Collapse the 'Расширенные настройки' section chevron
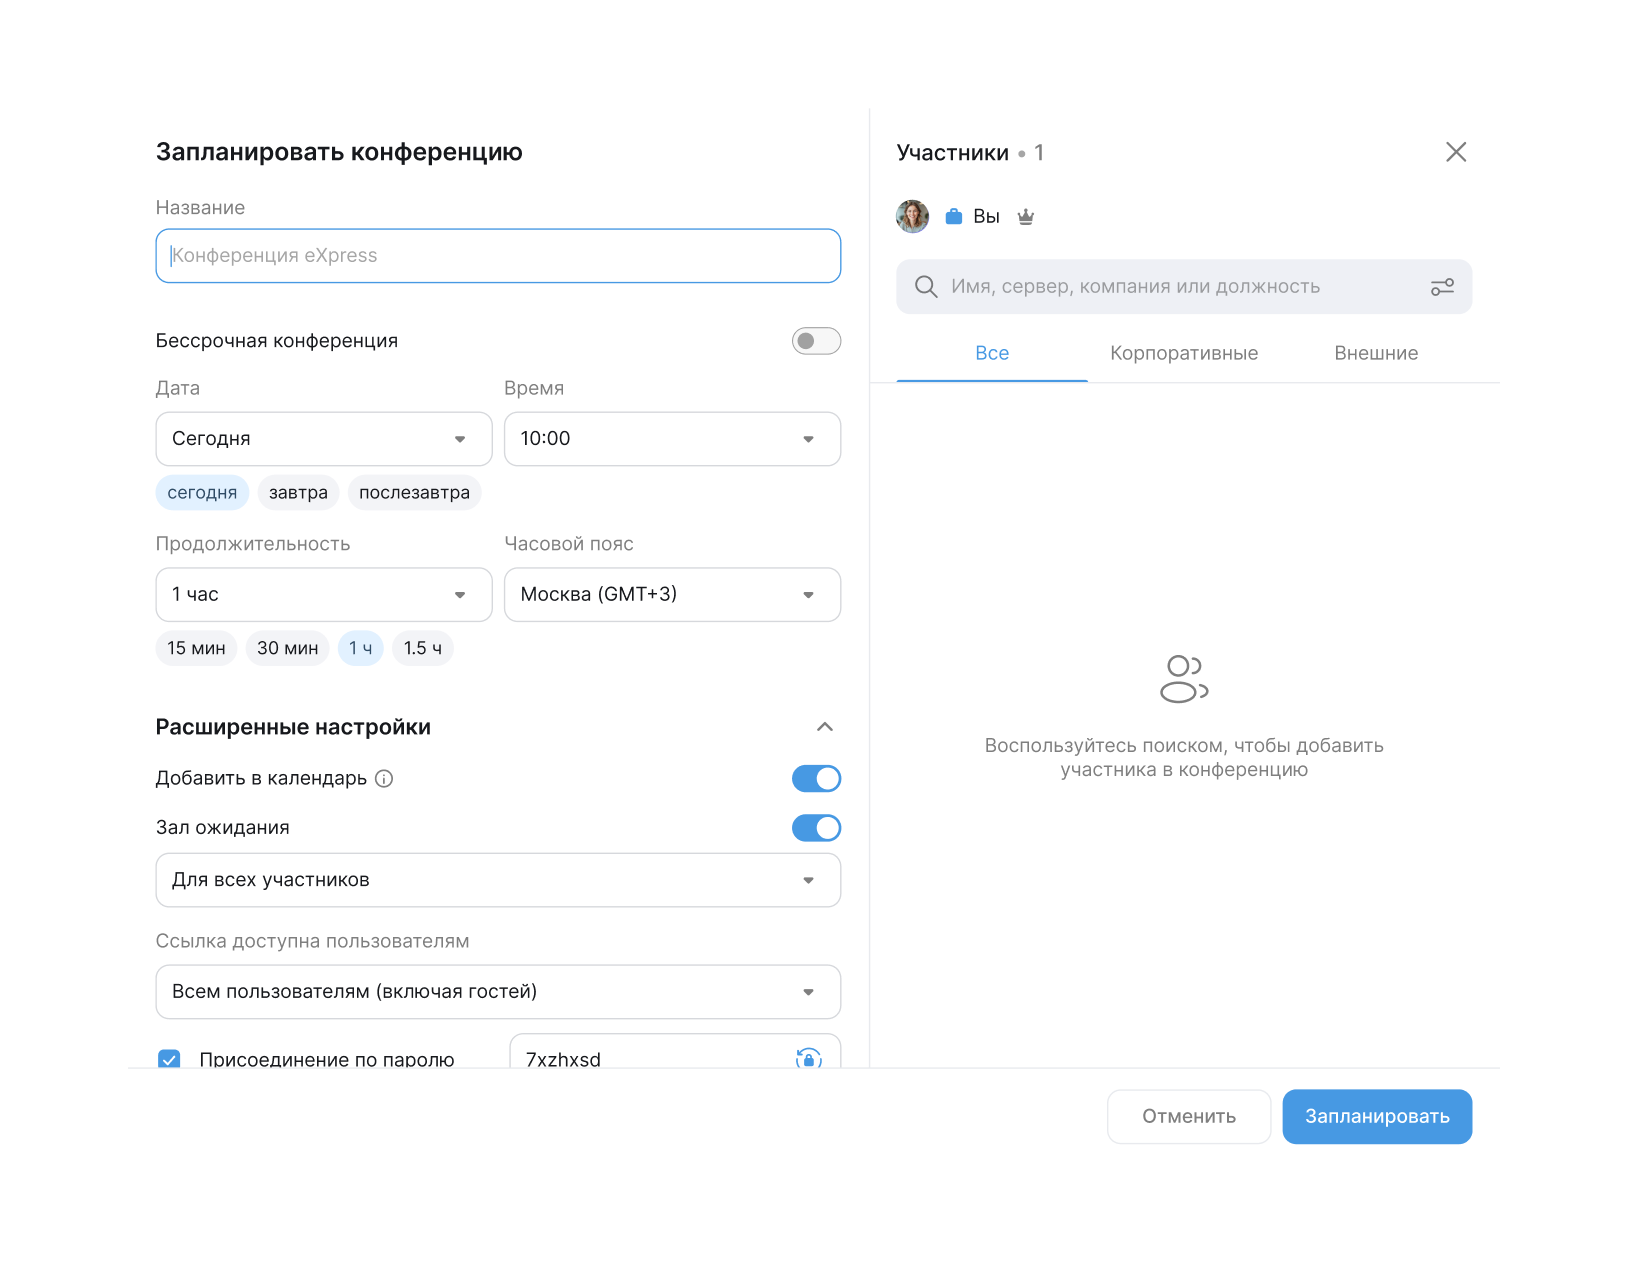Screen dimensions: 1626x1280 click(825, 727)
